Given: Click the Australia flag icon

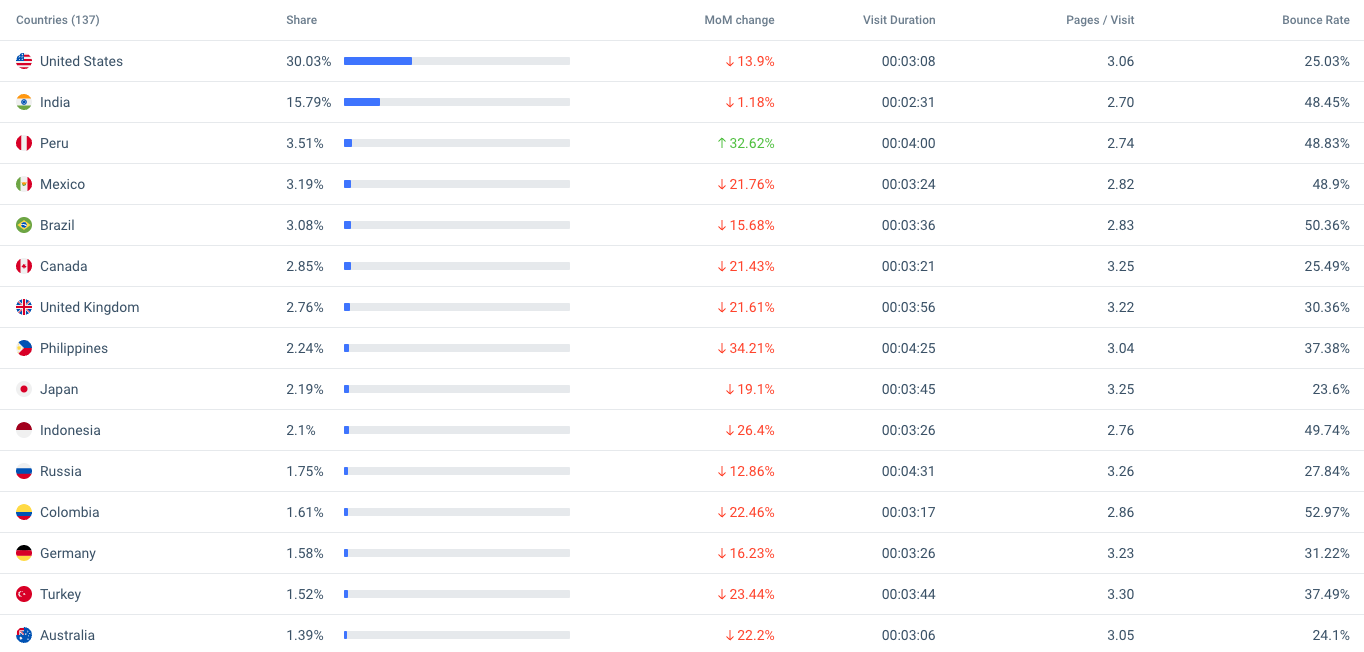Looking at the screenshot, I should coord(24,635).
